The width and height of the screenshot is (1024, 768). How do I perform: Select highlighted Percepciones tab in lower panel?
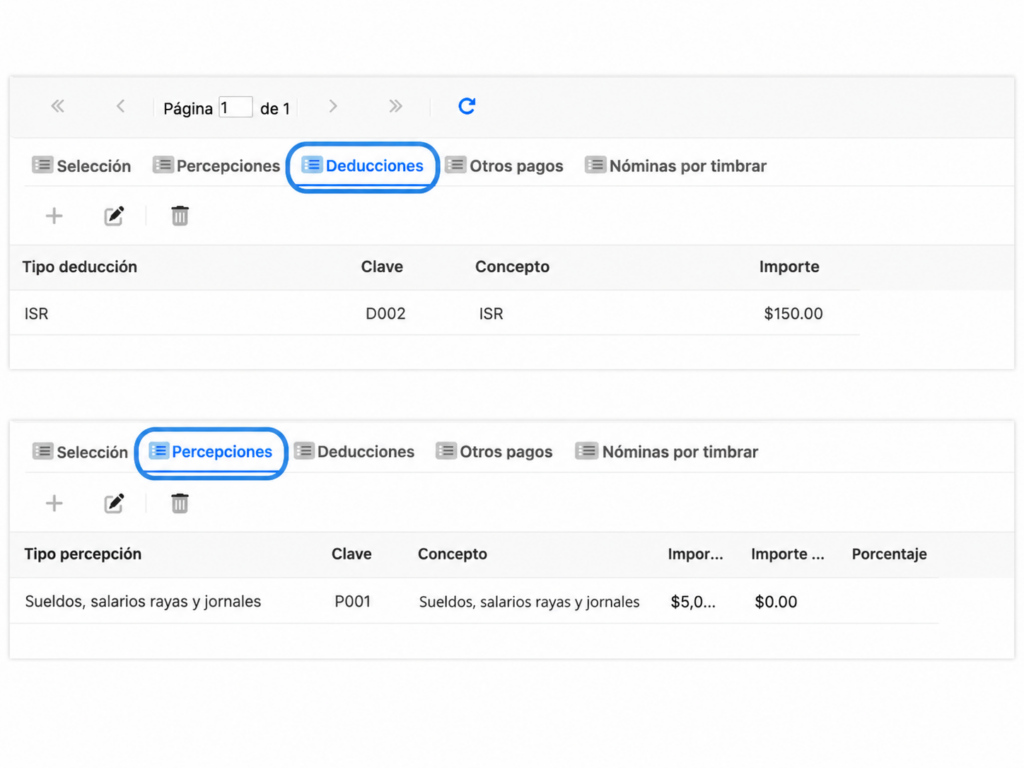211,452
